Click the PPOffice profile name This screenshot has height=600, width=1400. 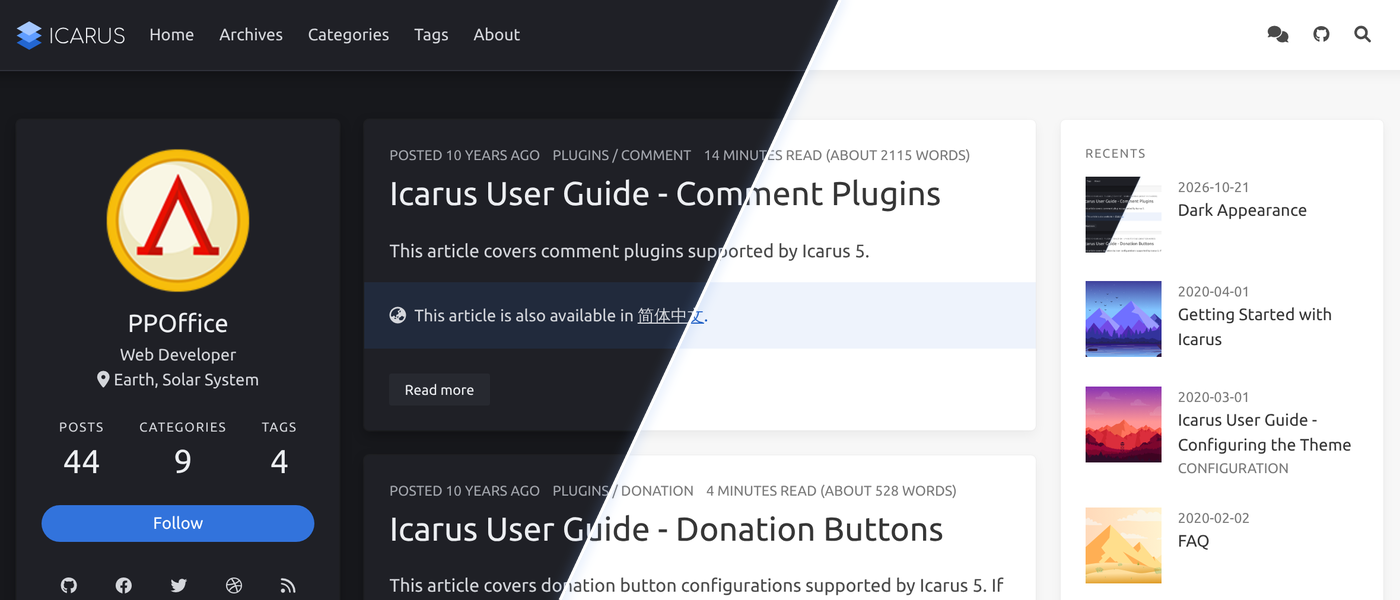click(x=178, y=323)
